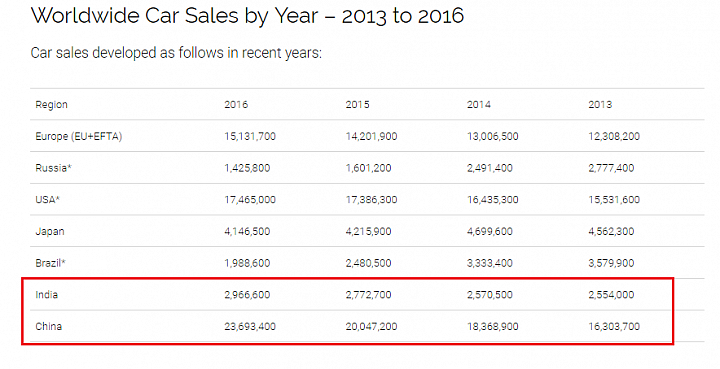This screenshot has height=369, width=720.
Task: Click USA 2016 sales figure 17,465,000
Action: click(x=250, y=200)
